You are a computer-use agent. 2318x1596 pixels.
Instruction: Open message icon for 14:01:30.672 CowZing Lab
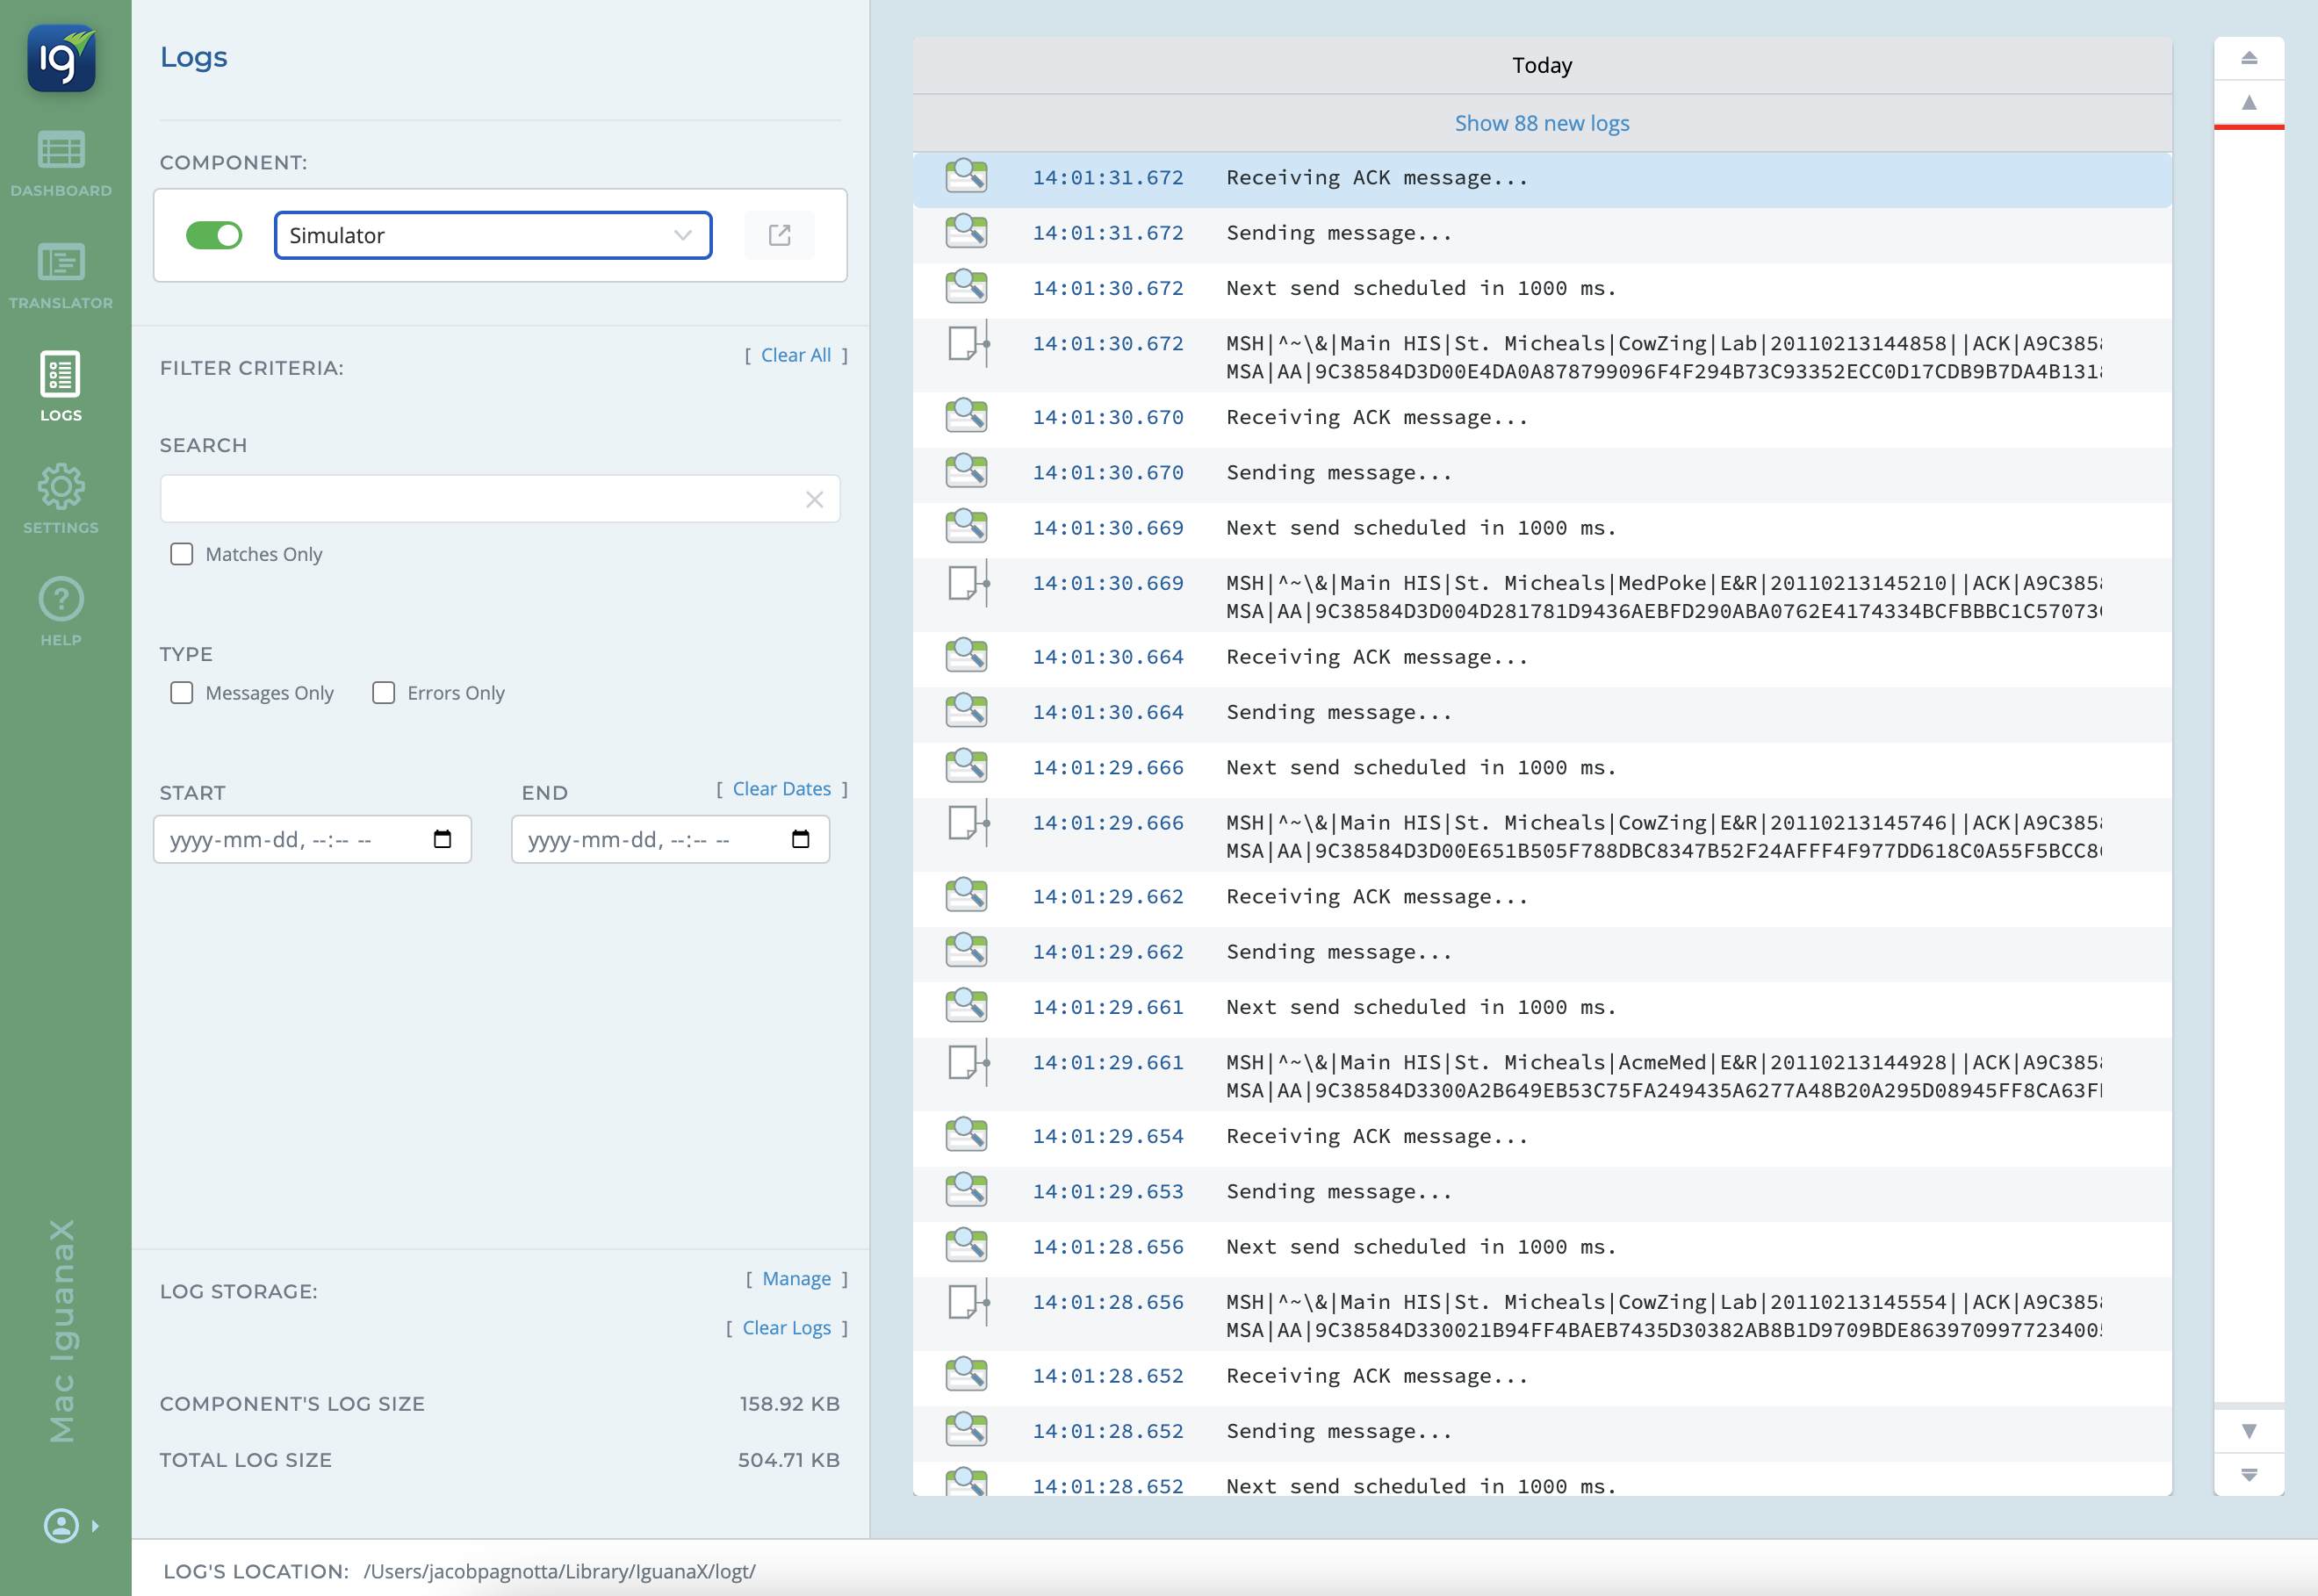[968, 343]
